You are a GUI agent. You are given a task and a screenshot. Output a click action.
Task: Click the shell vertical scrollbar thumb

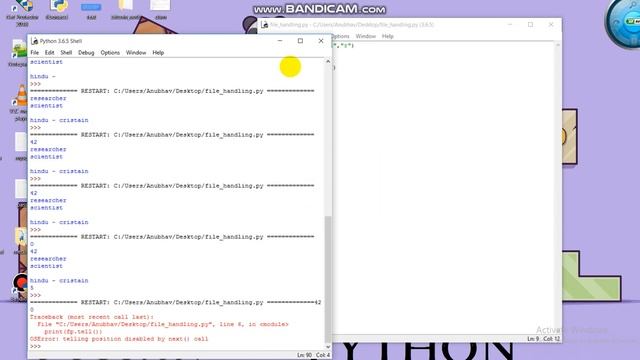(x=328, y=279)
